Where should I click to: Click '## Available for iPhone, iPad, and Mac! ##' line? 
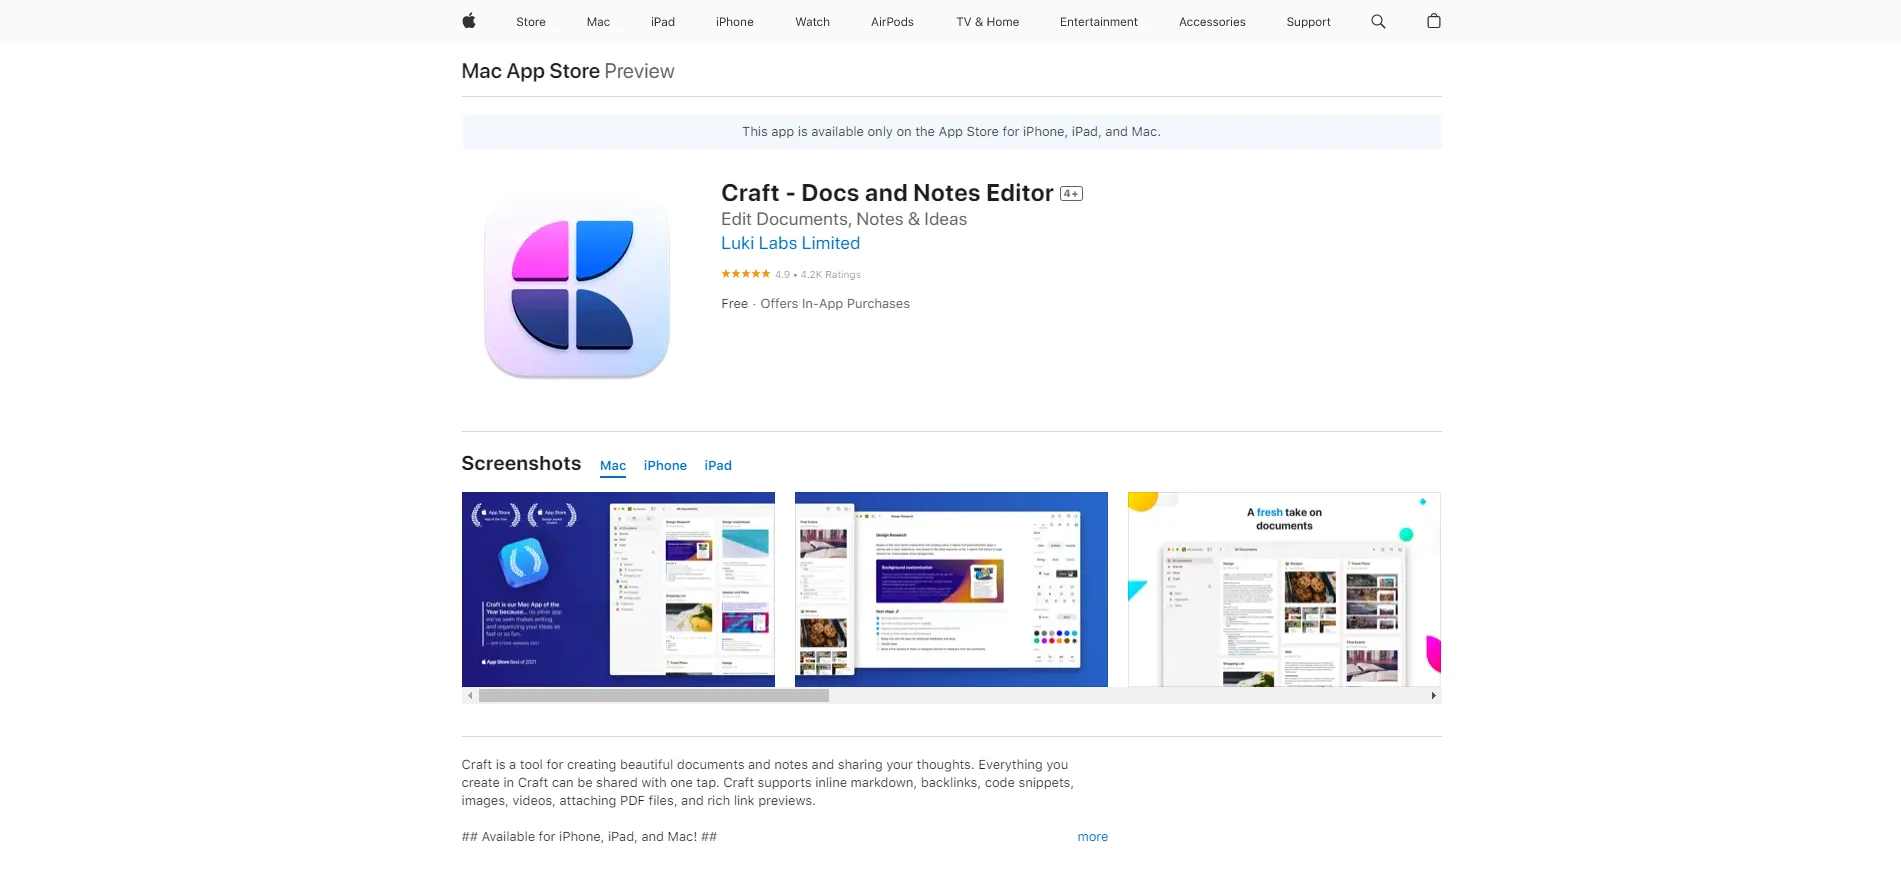589,837
